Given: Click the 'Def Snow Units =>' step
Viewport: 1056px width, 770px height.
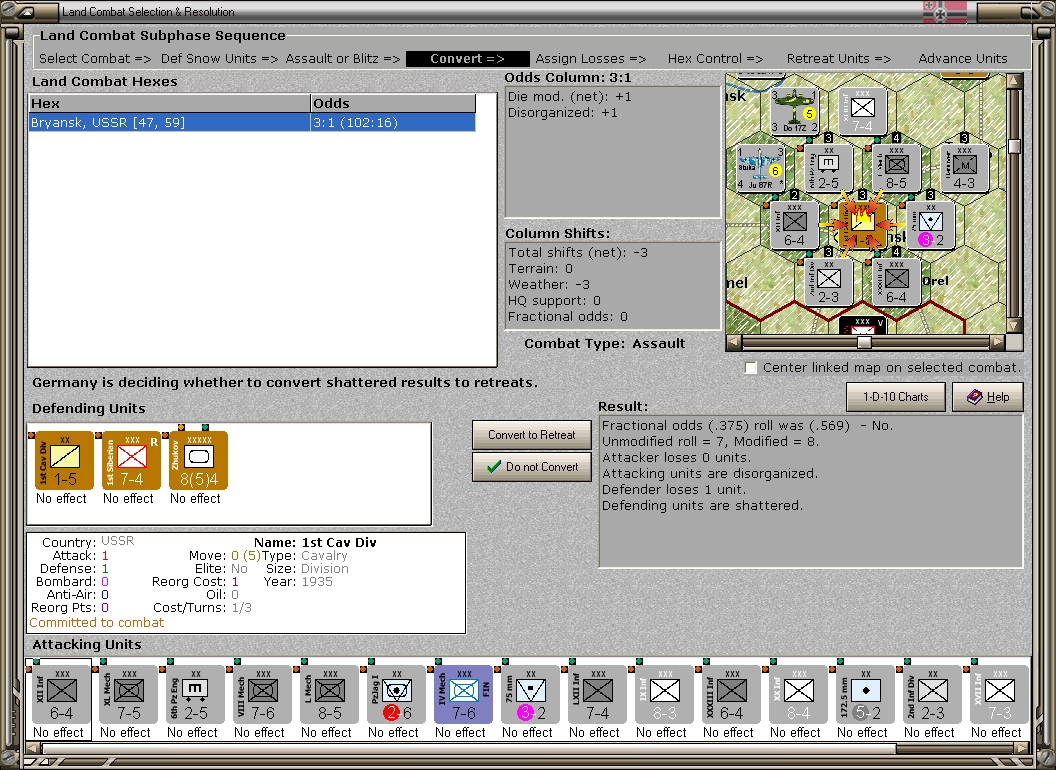Looking at the screenshot, I should pyautogui.click(x=220, y=59).
